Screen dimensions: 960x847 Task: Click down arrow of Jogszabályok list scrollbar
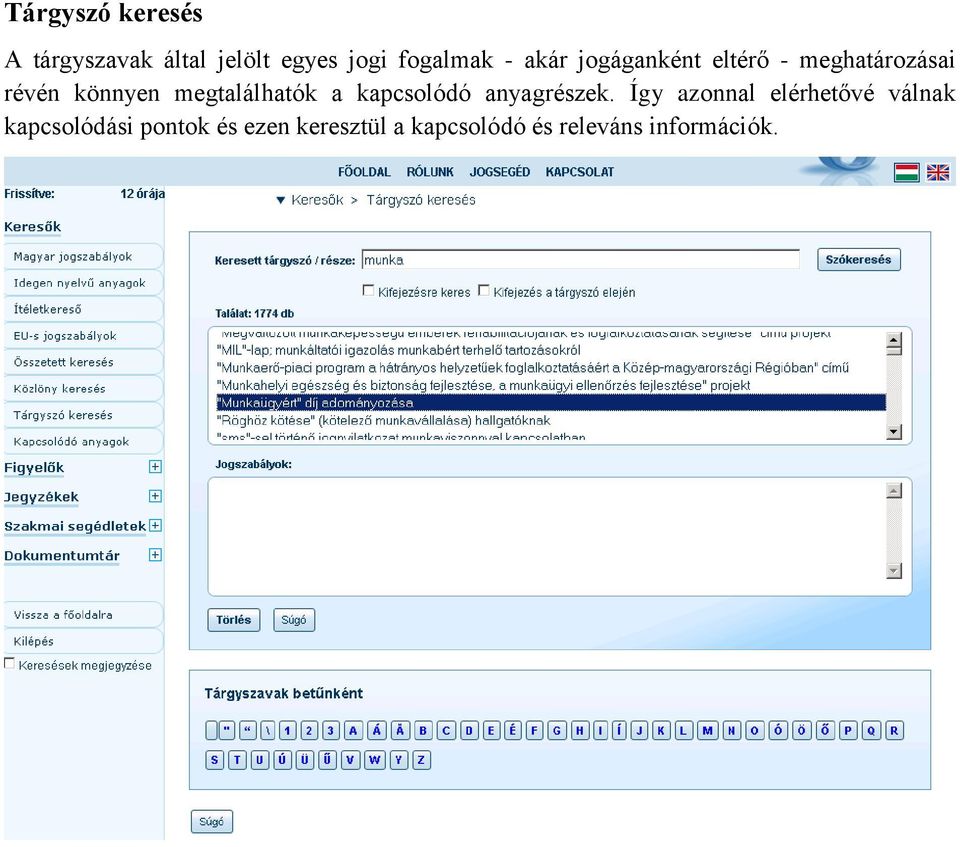[x=894, y=571]
